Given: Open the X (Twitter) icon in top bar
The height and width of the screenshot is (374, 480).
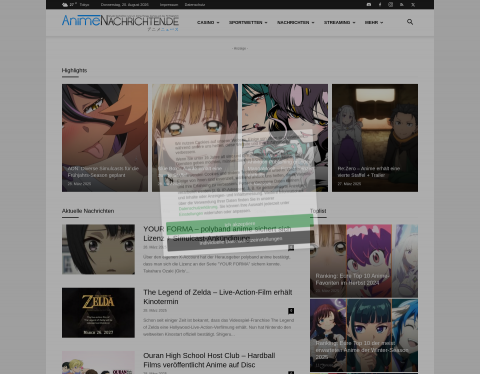Looking at the screenshot, I should click(x=413, y=5).
